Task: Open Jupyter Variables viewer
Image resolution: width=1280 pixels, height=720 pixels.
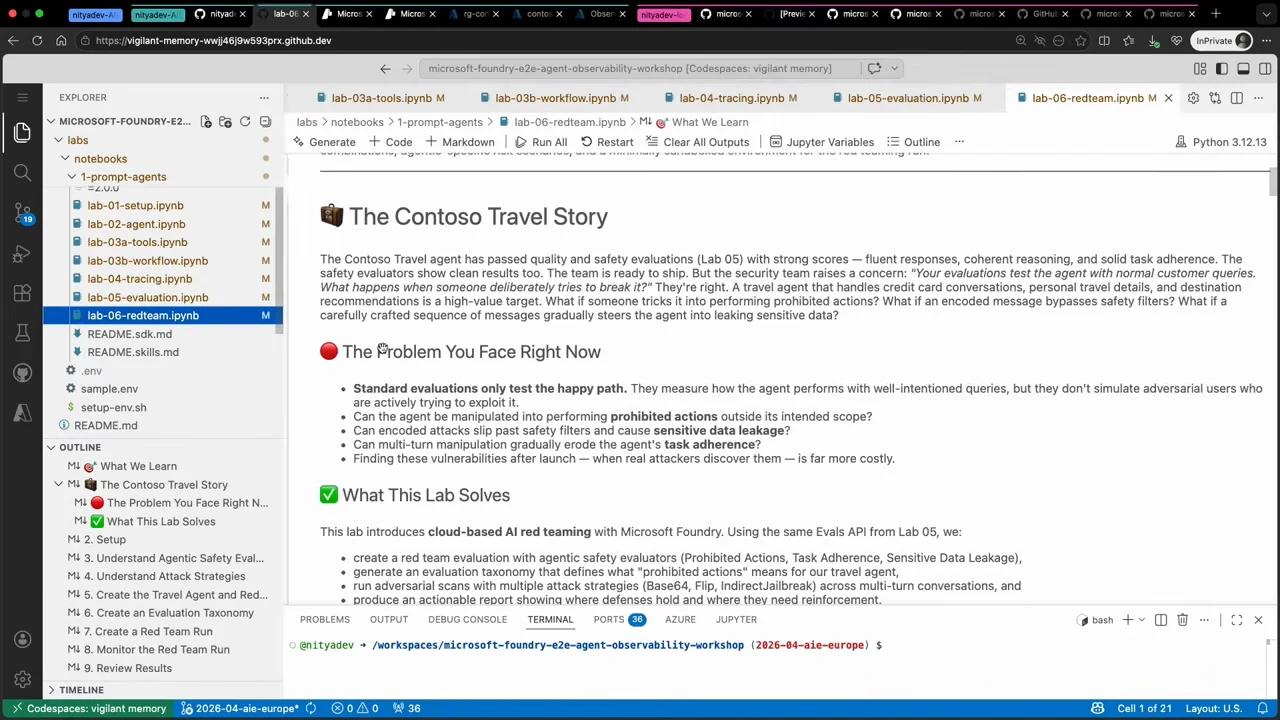Action: coord(821,142)
